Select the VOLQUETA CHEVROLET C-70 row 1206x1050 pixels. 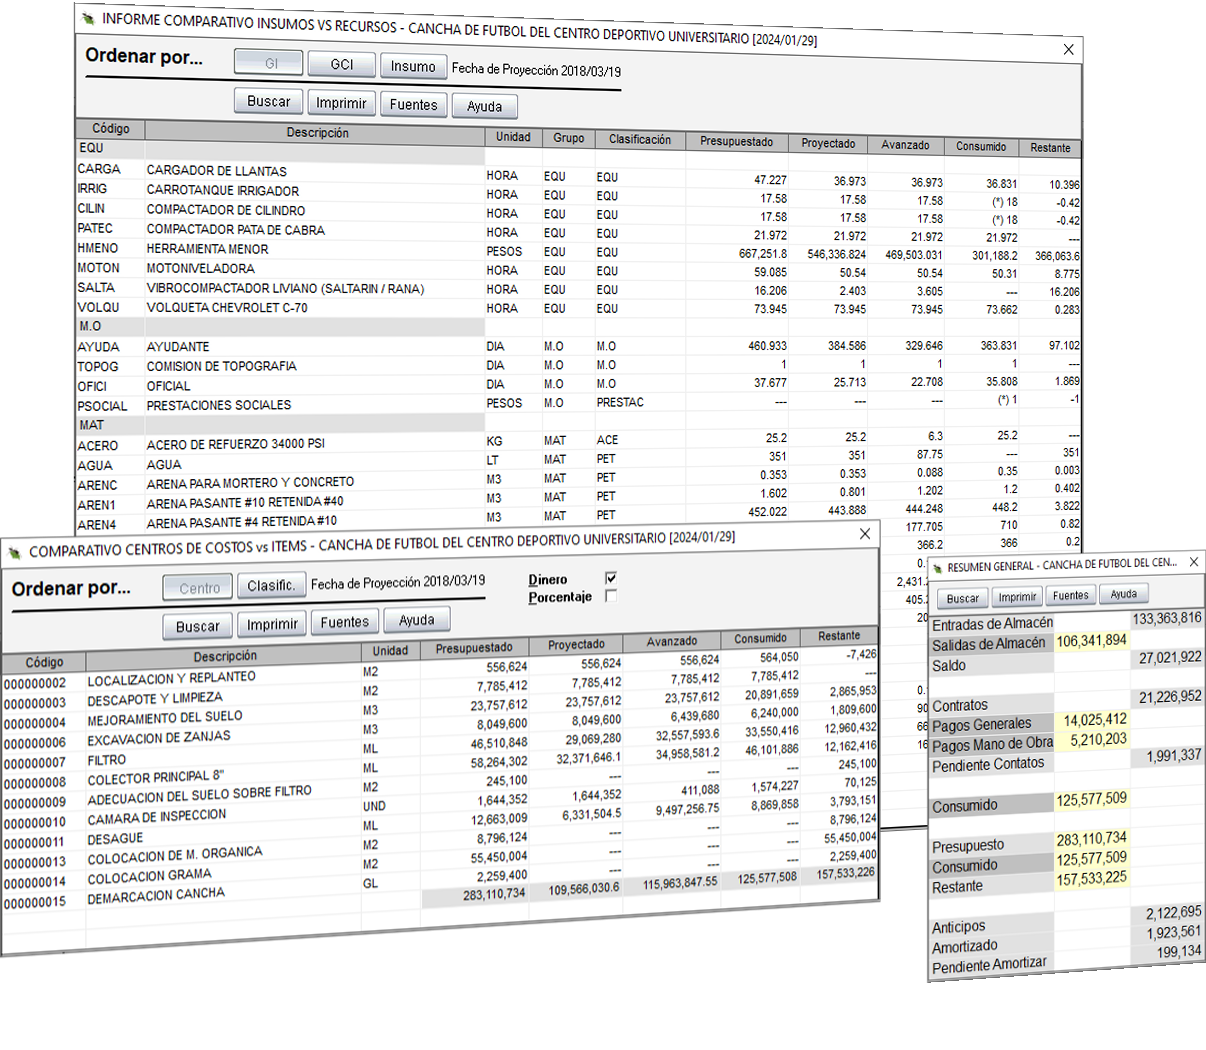coord(578,308)
